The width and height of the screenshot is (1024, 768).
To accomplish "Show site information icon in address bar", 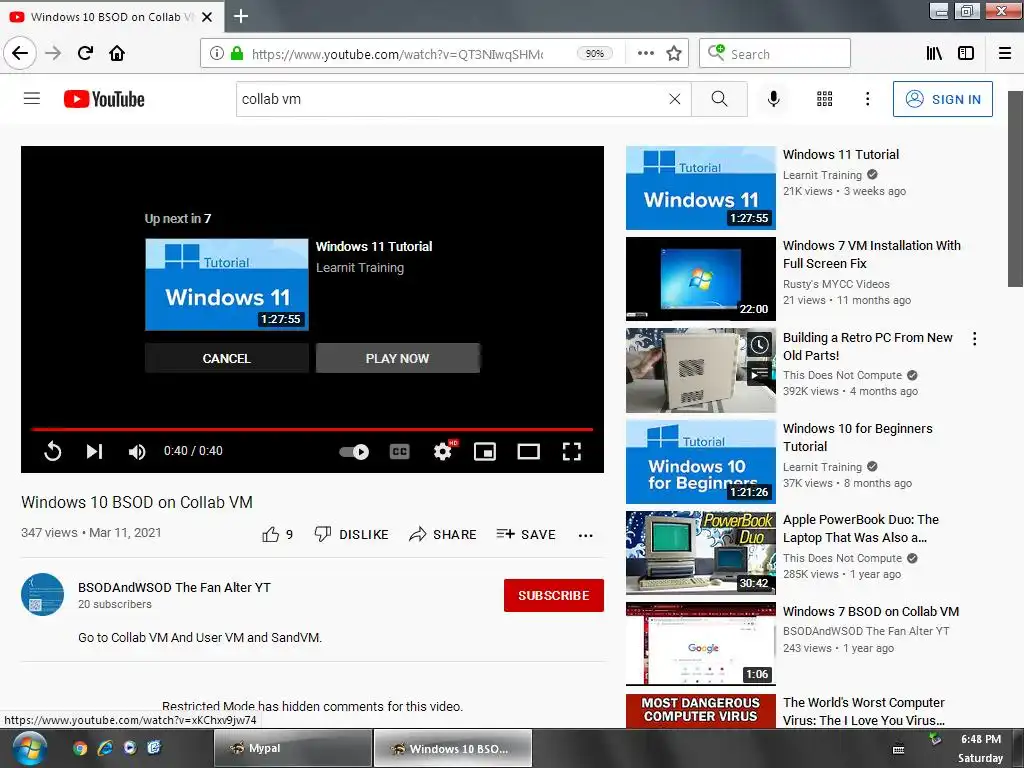I will (x=217, y=53).
